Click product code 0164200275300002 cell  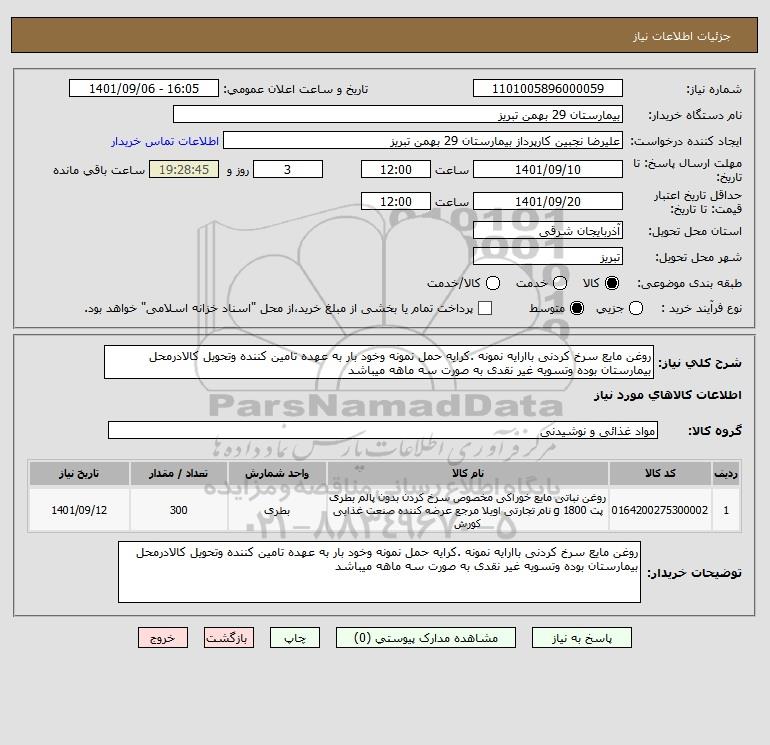tap(660, 510)
